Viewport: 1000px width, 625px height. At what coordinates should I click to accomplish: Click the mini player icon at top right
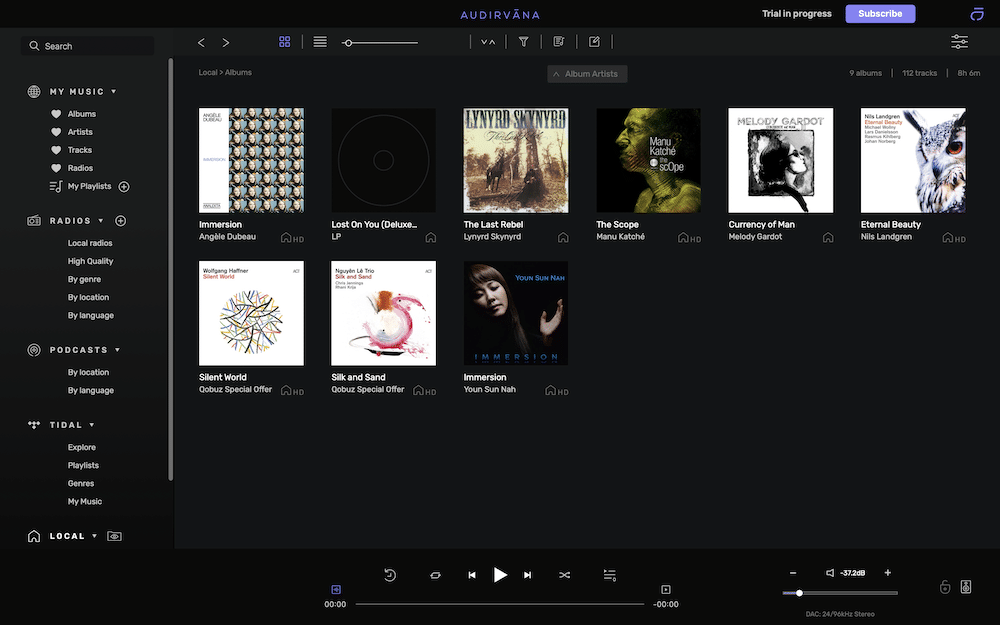pyautogui.click(x=977, y=14)
